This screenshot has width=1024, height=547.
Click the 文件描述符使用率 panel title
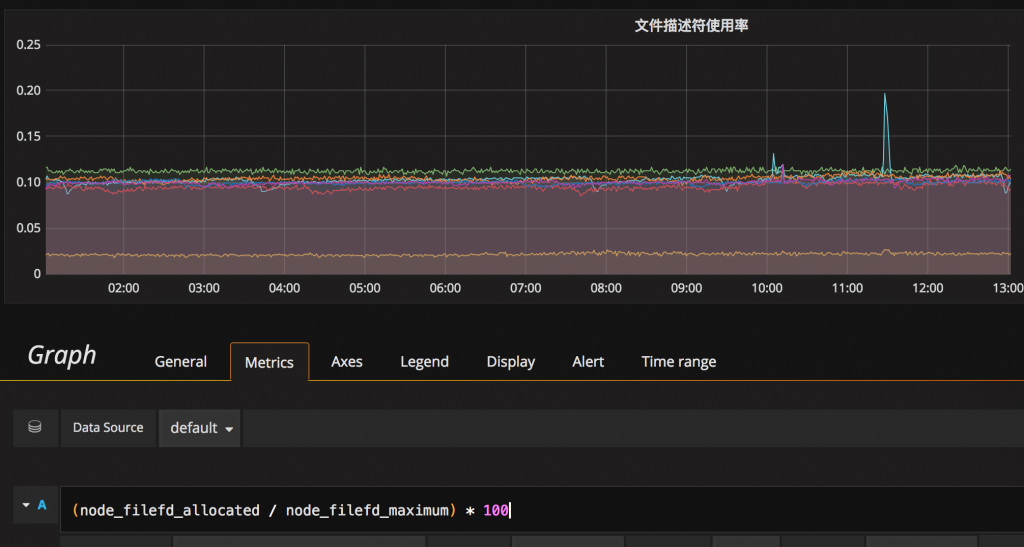691,26
